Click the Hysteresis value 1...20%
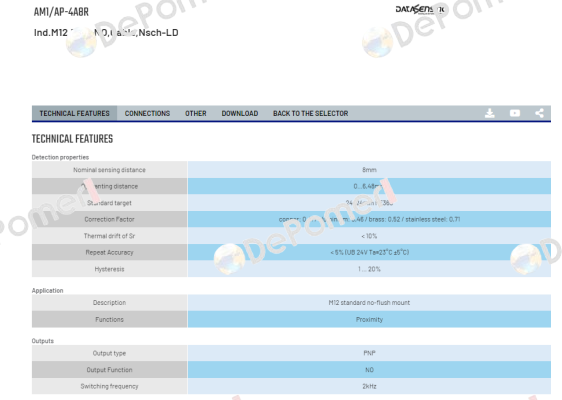The image size is (562, 400). (x=369, y=269)
